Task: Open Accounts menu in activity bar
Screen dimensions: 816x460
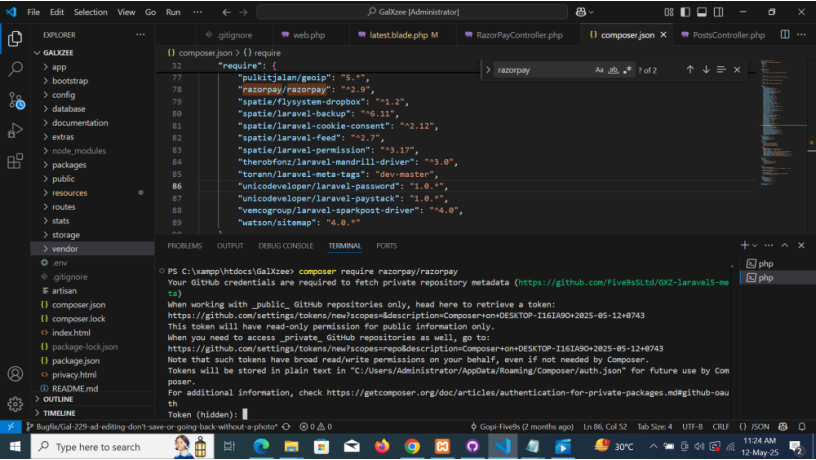Action: click(x=15, y=374)
